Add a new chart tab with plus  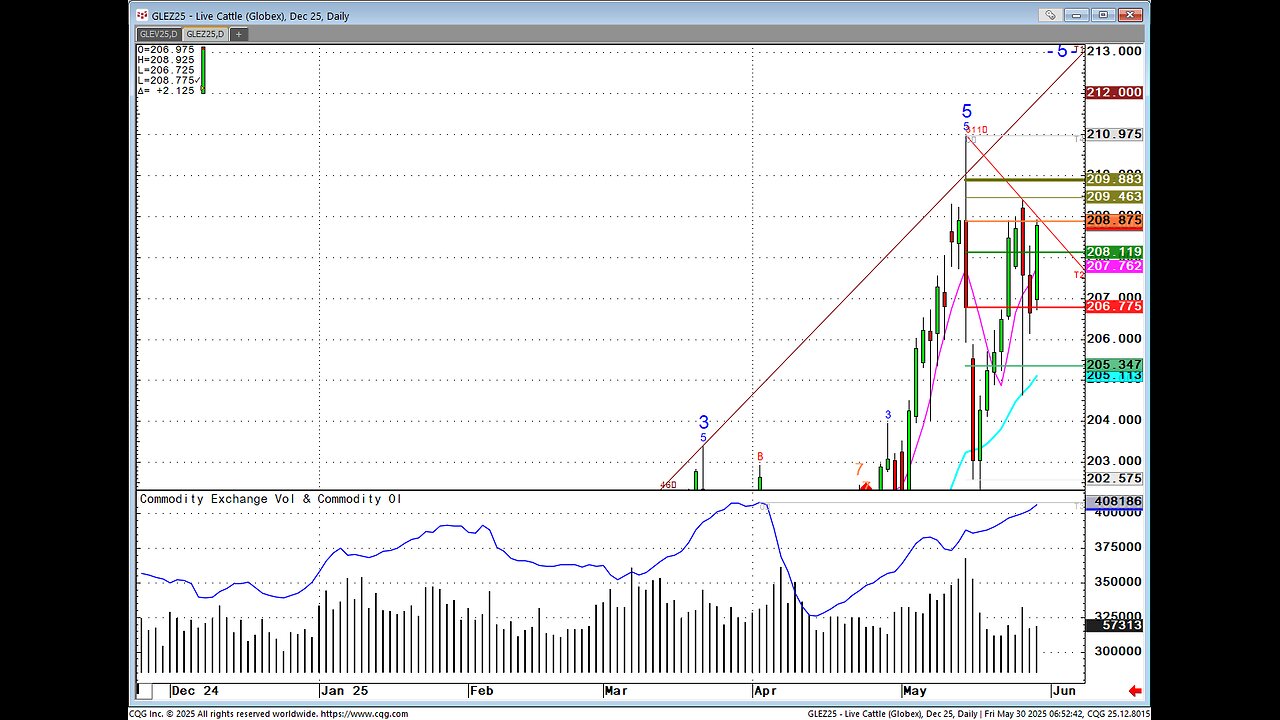point(238,34)
